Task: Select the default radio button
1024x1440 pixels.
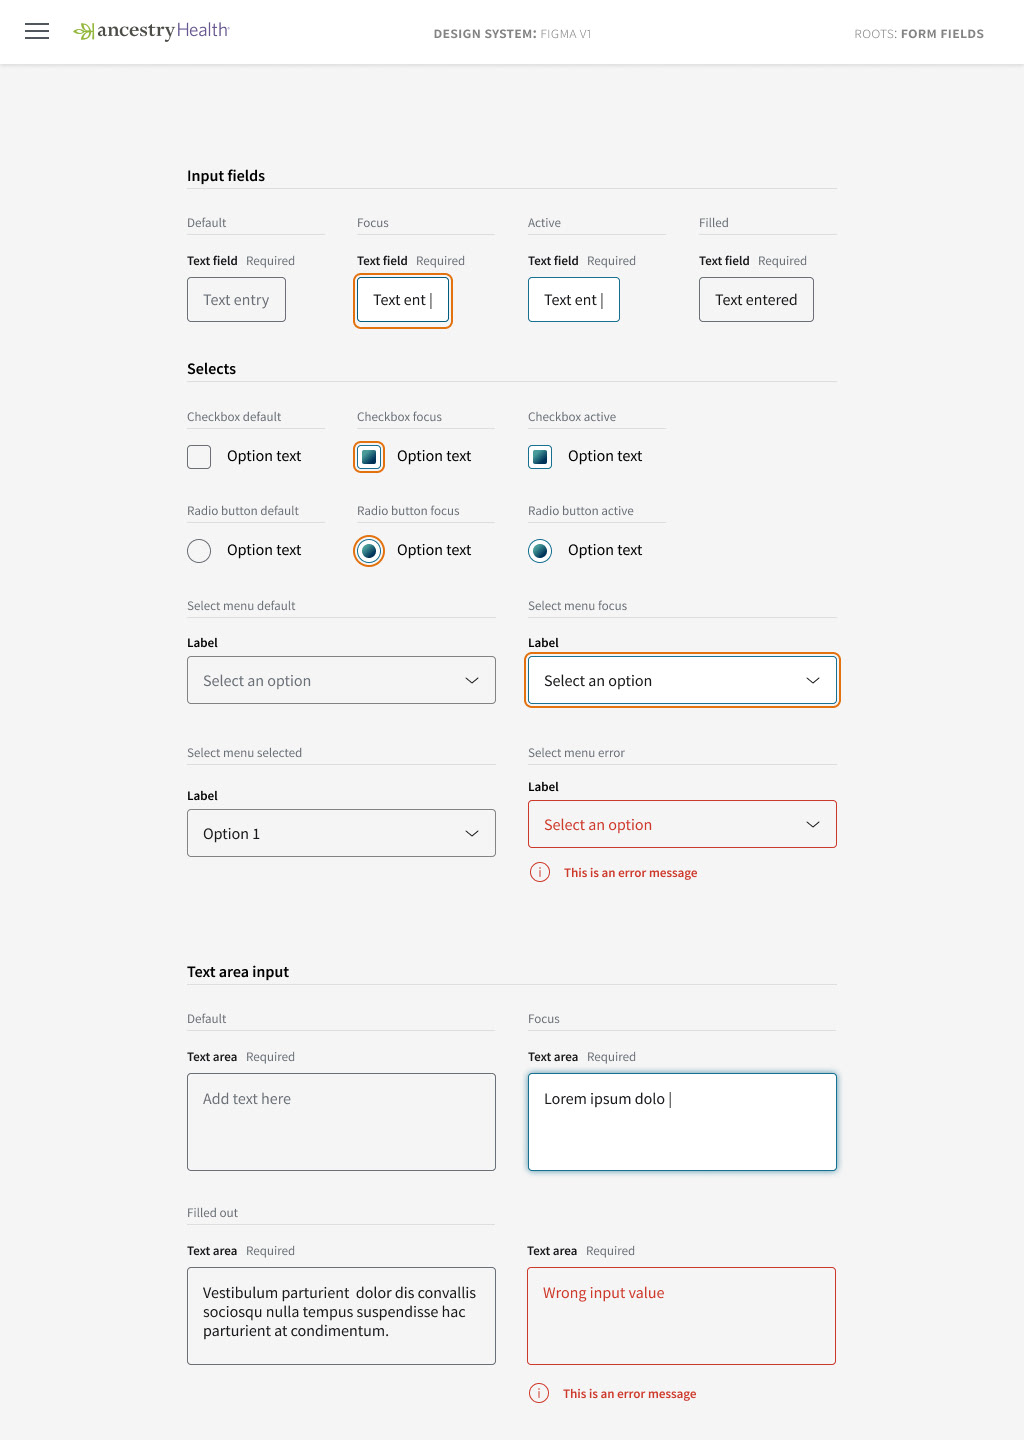Action: coord(199,551)
